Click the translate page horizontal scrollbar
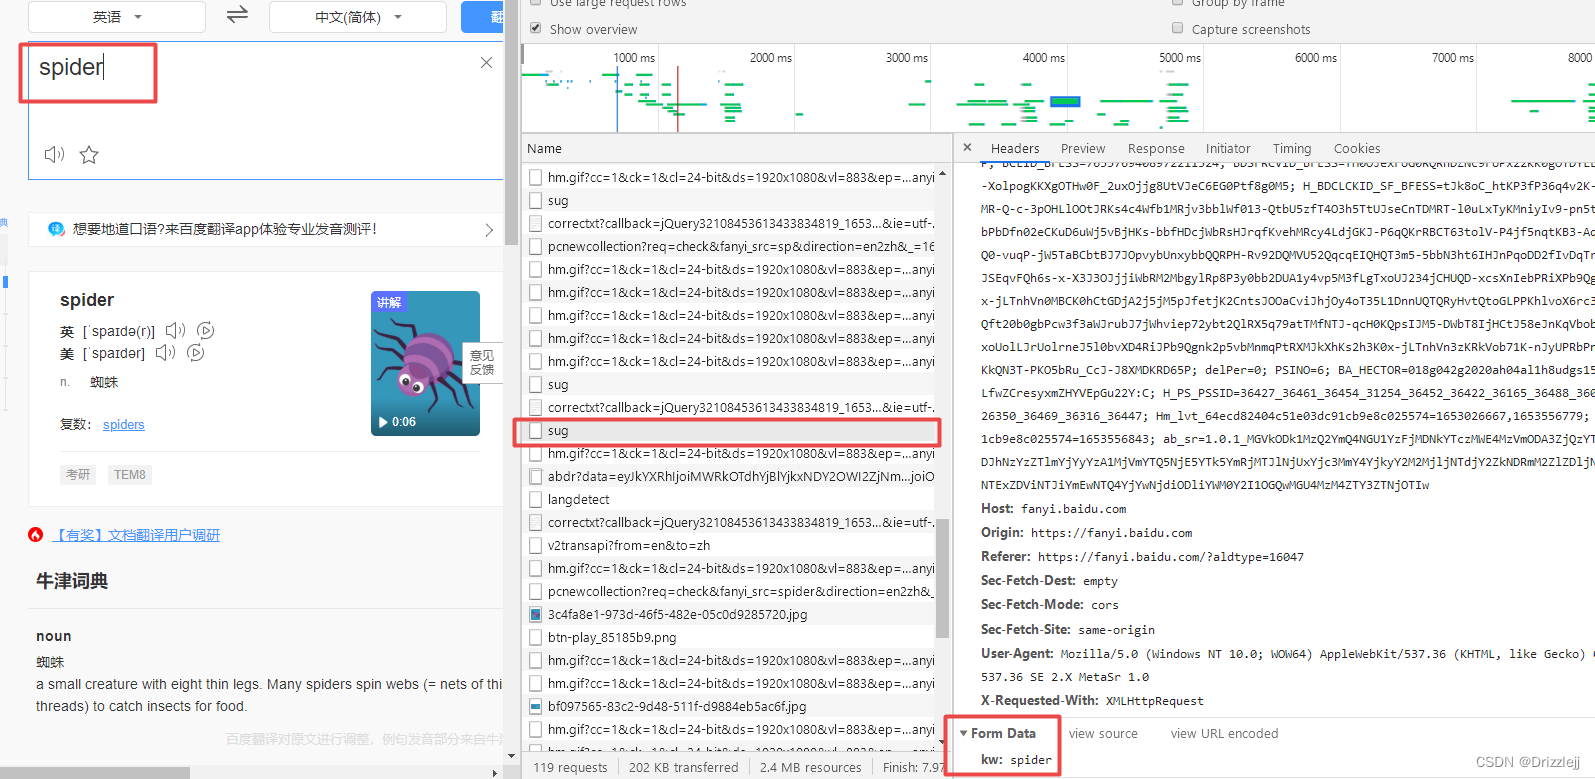The height and width of the screenshot is (779, 1595). tap(95, 773)
